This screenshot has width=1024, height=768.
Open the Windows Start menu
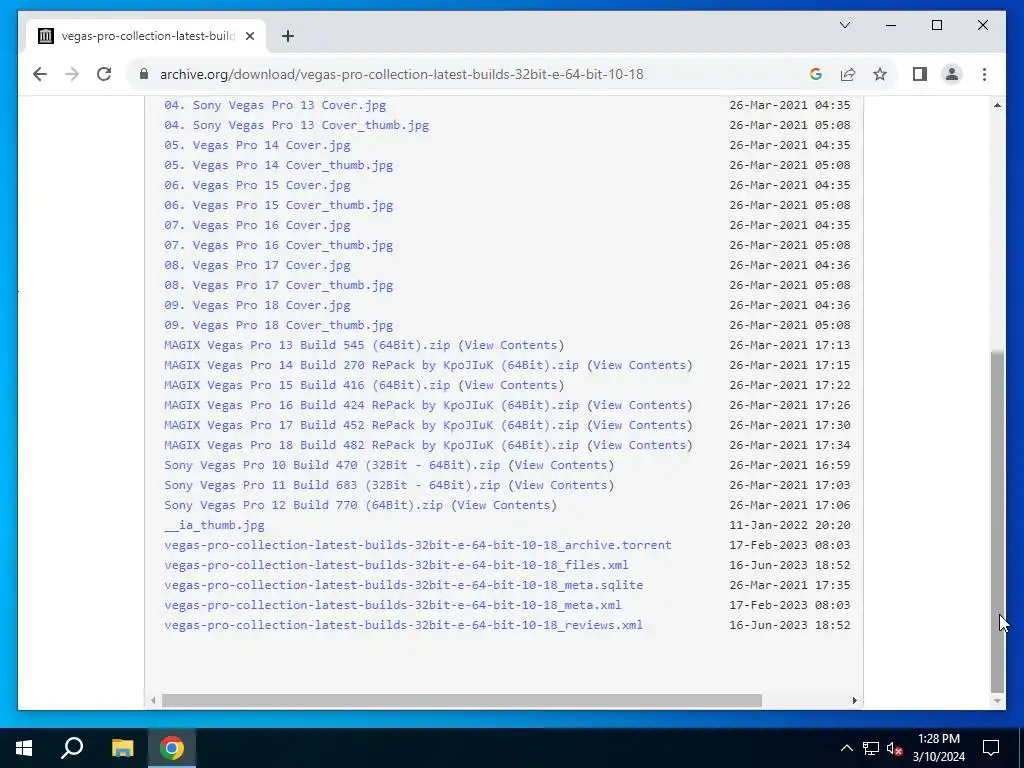pos(24,748)
